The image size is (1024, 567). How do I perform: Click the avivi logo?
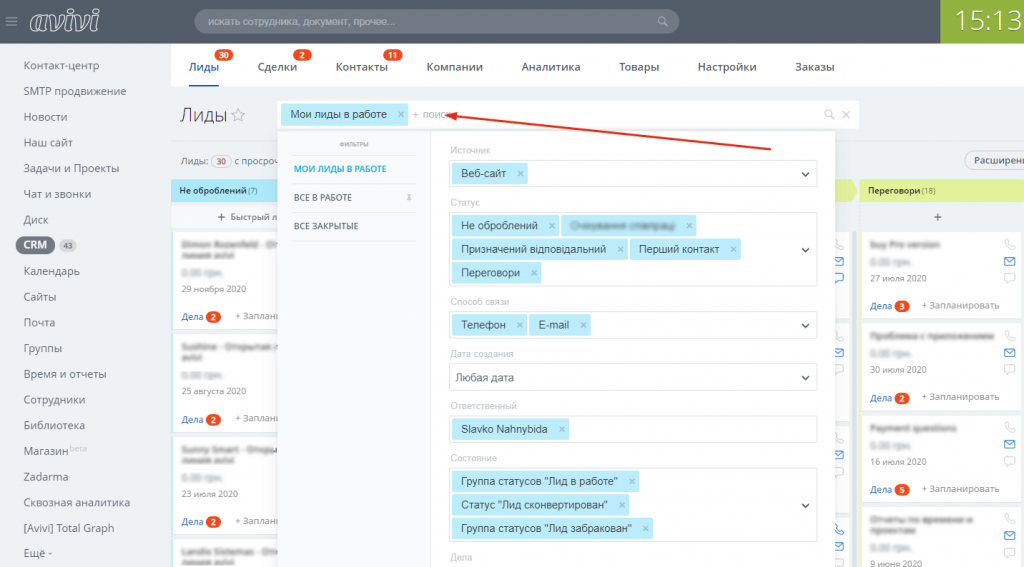[65, 21]
